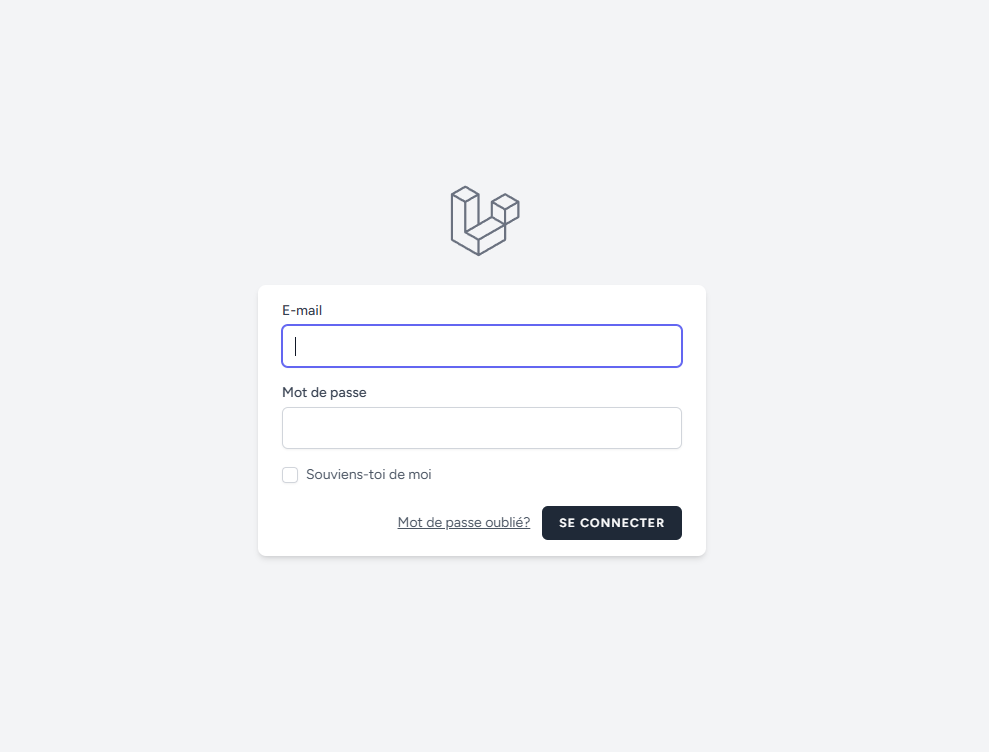
Task: Click the Mot de passe field label
Action: [x=324, y=392]
